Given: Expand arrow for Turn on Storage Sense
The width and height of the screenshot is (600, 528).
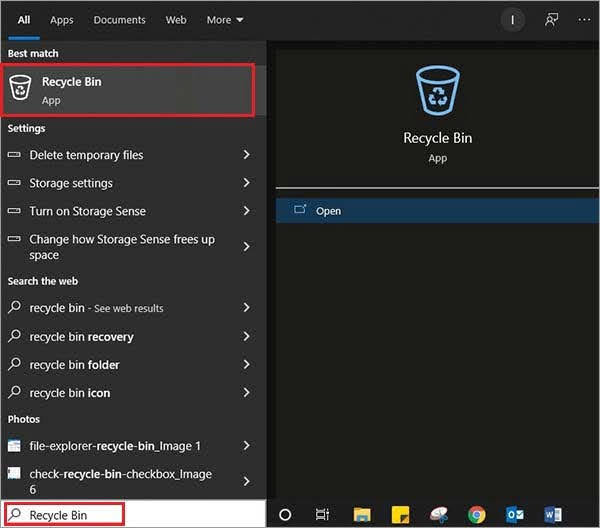Looking at the screenshot, I should [246, 211].
